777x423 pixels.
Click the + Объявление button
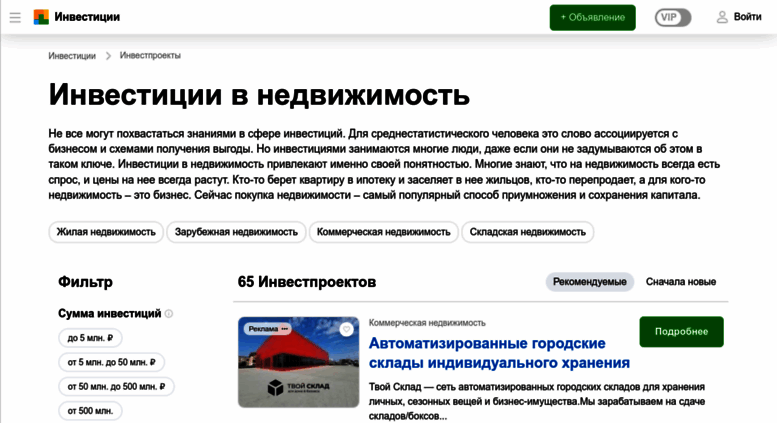(x=592, y=17)
